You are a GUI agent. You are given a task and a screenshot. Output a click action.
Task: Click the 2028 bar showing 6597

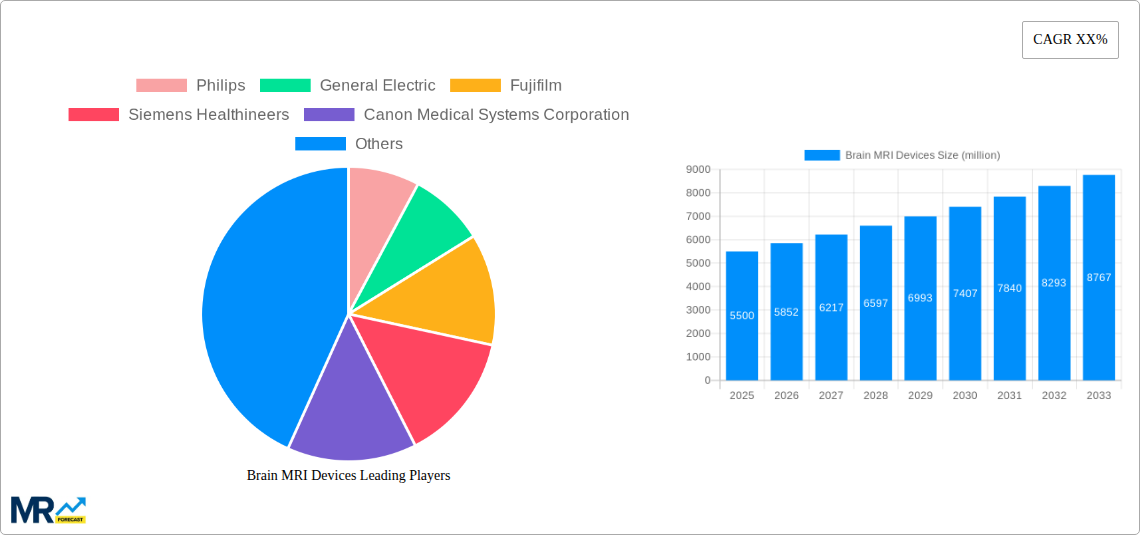pos(876,303)
